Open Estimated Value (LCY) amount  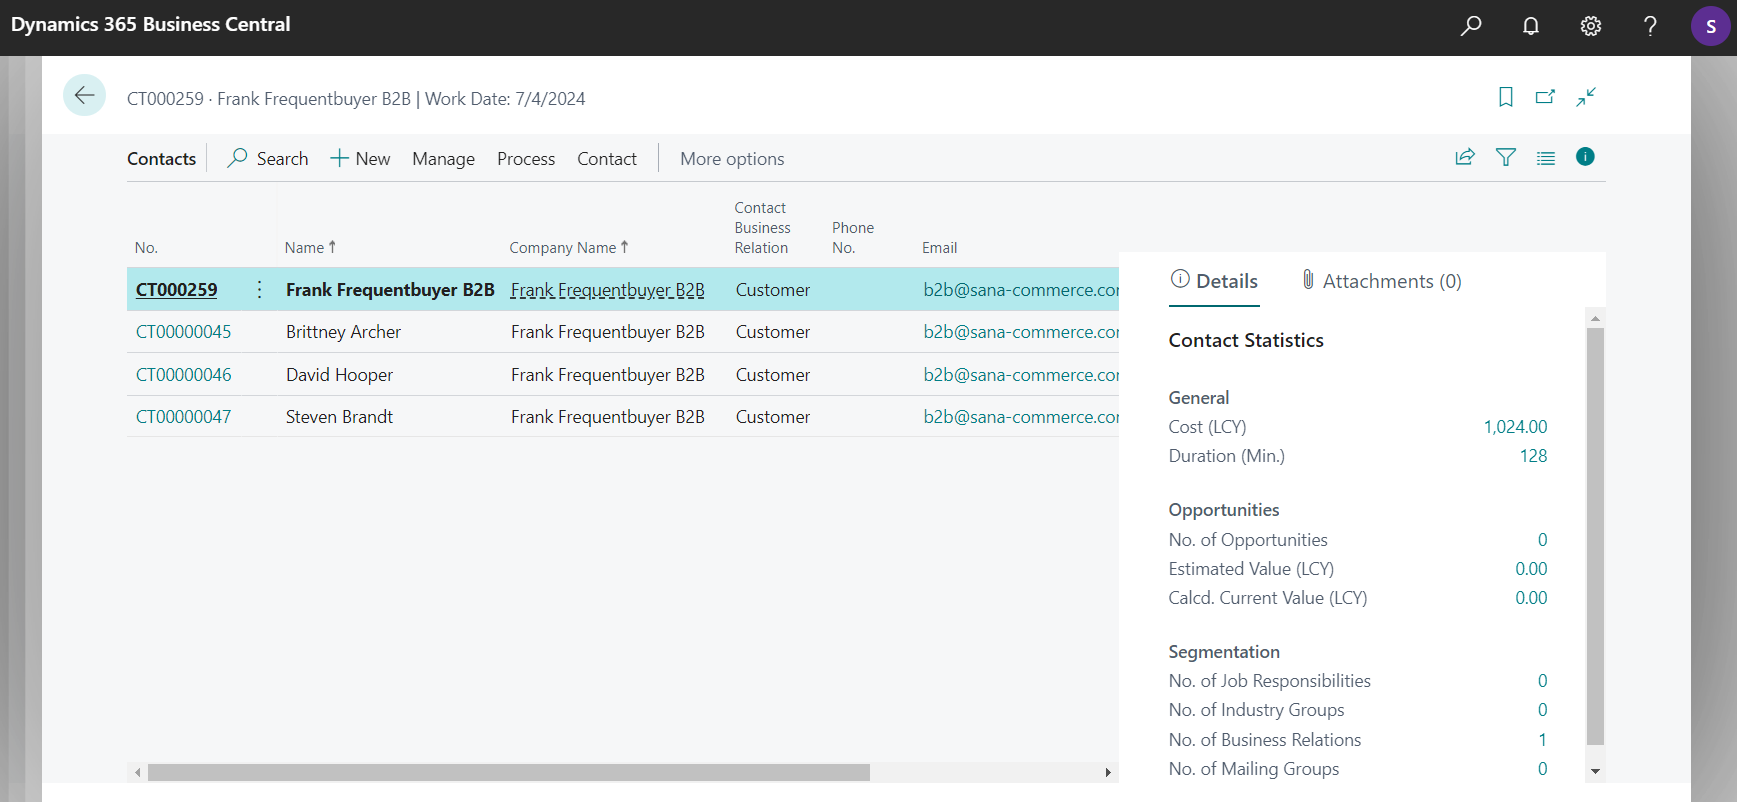click(x=1531, y=569)
